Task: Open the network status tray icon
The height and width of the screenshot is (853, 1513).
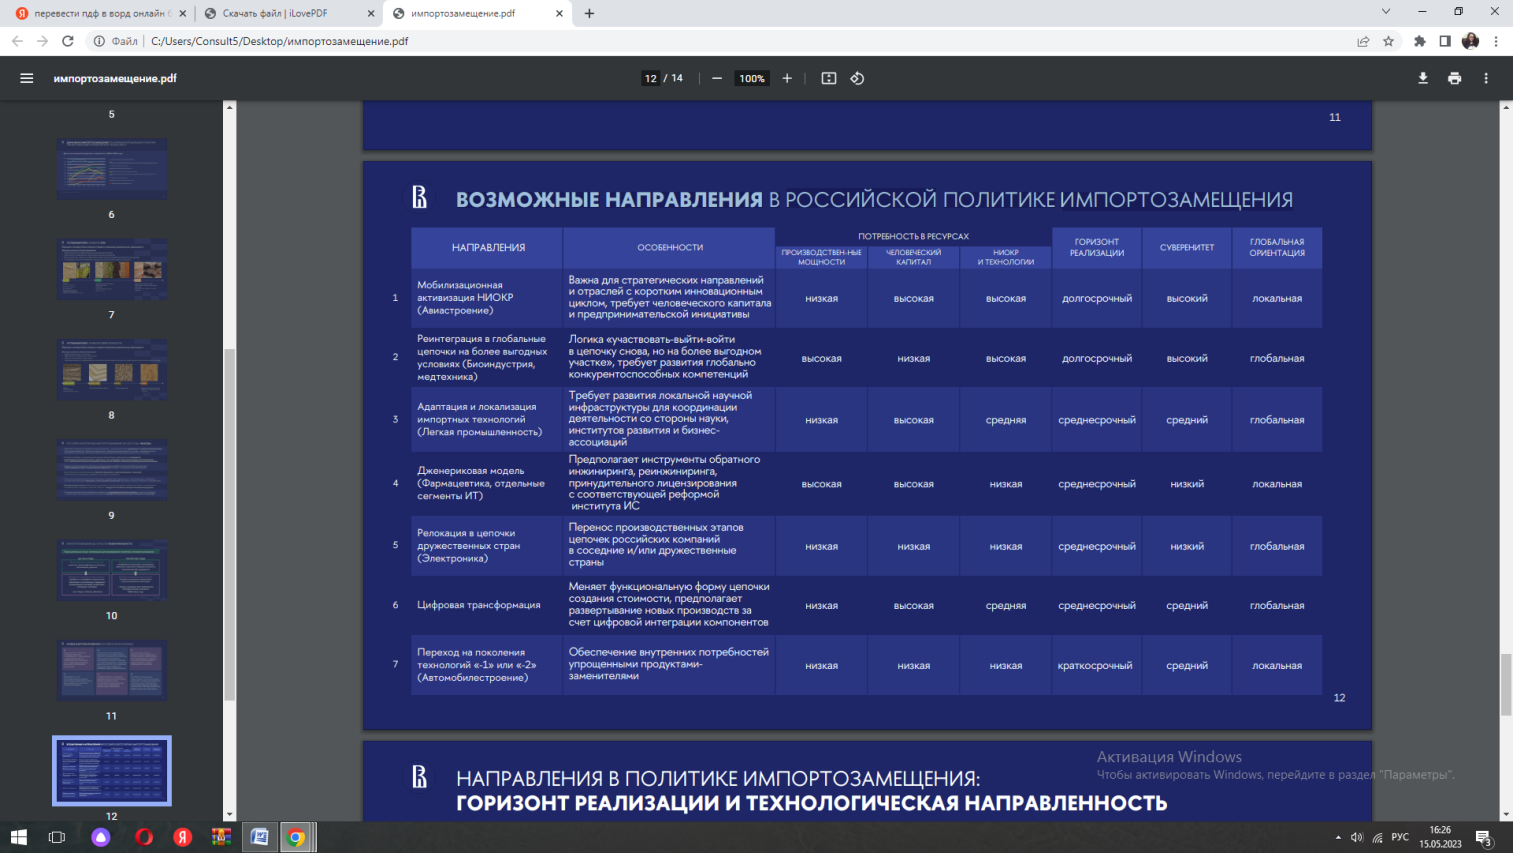Action: [1377, 837]
